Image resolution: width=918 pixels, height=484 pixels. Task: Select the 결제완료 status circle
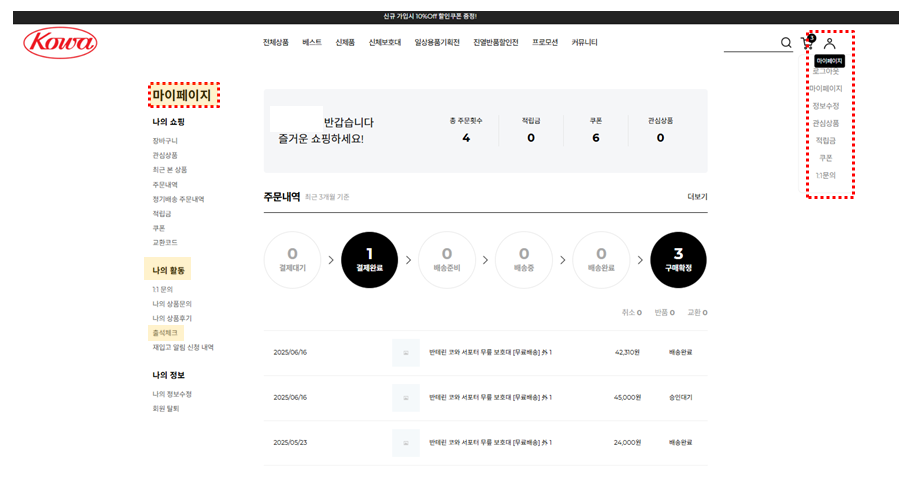click(369, 260)
